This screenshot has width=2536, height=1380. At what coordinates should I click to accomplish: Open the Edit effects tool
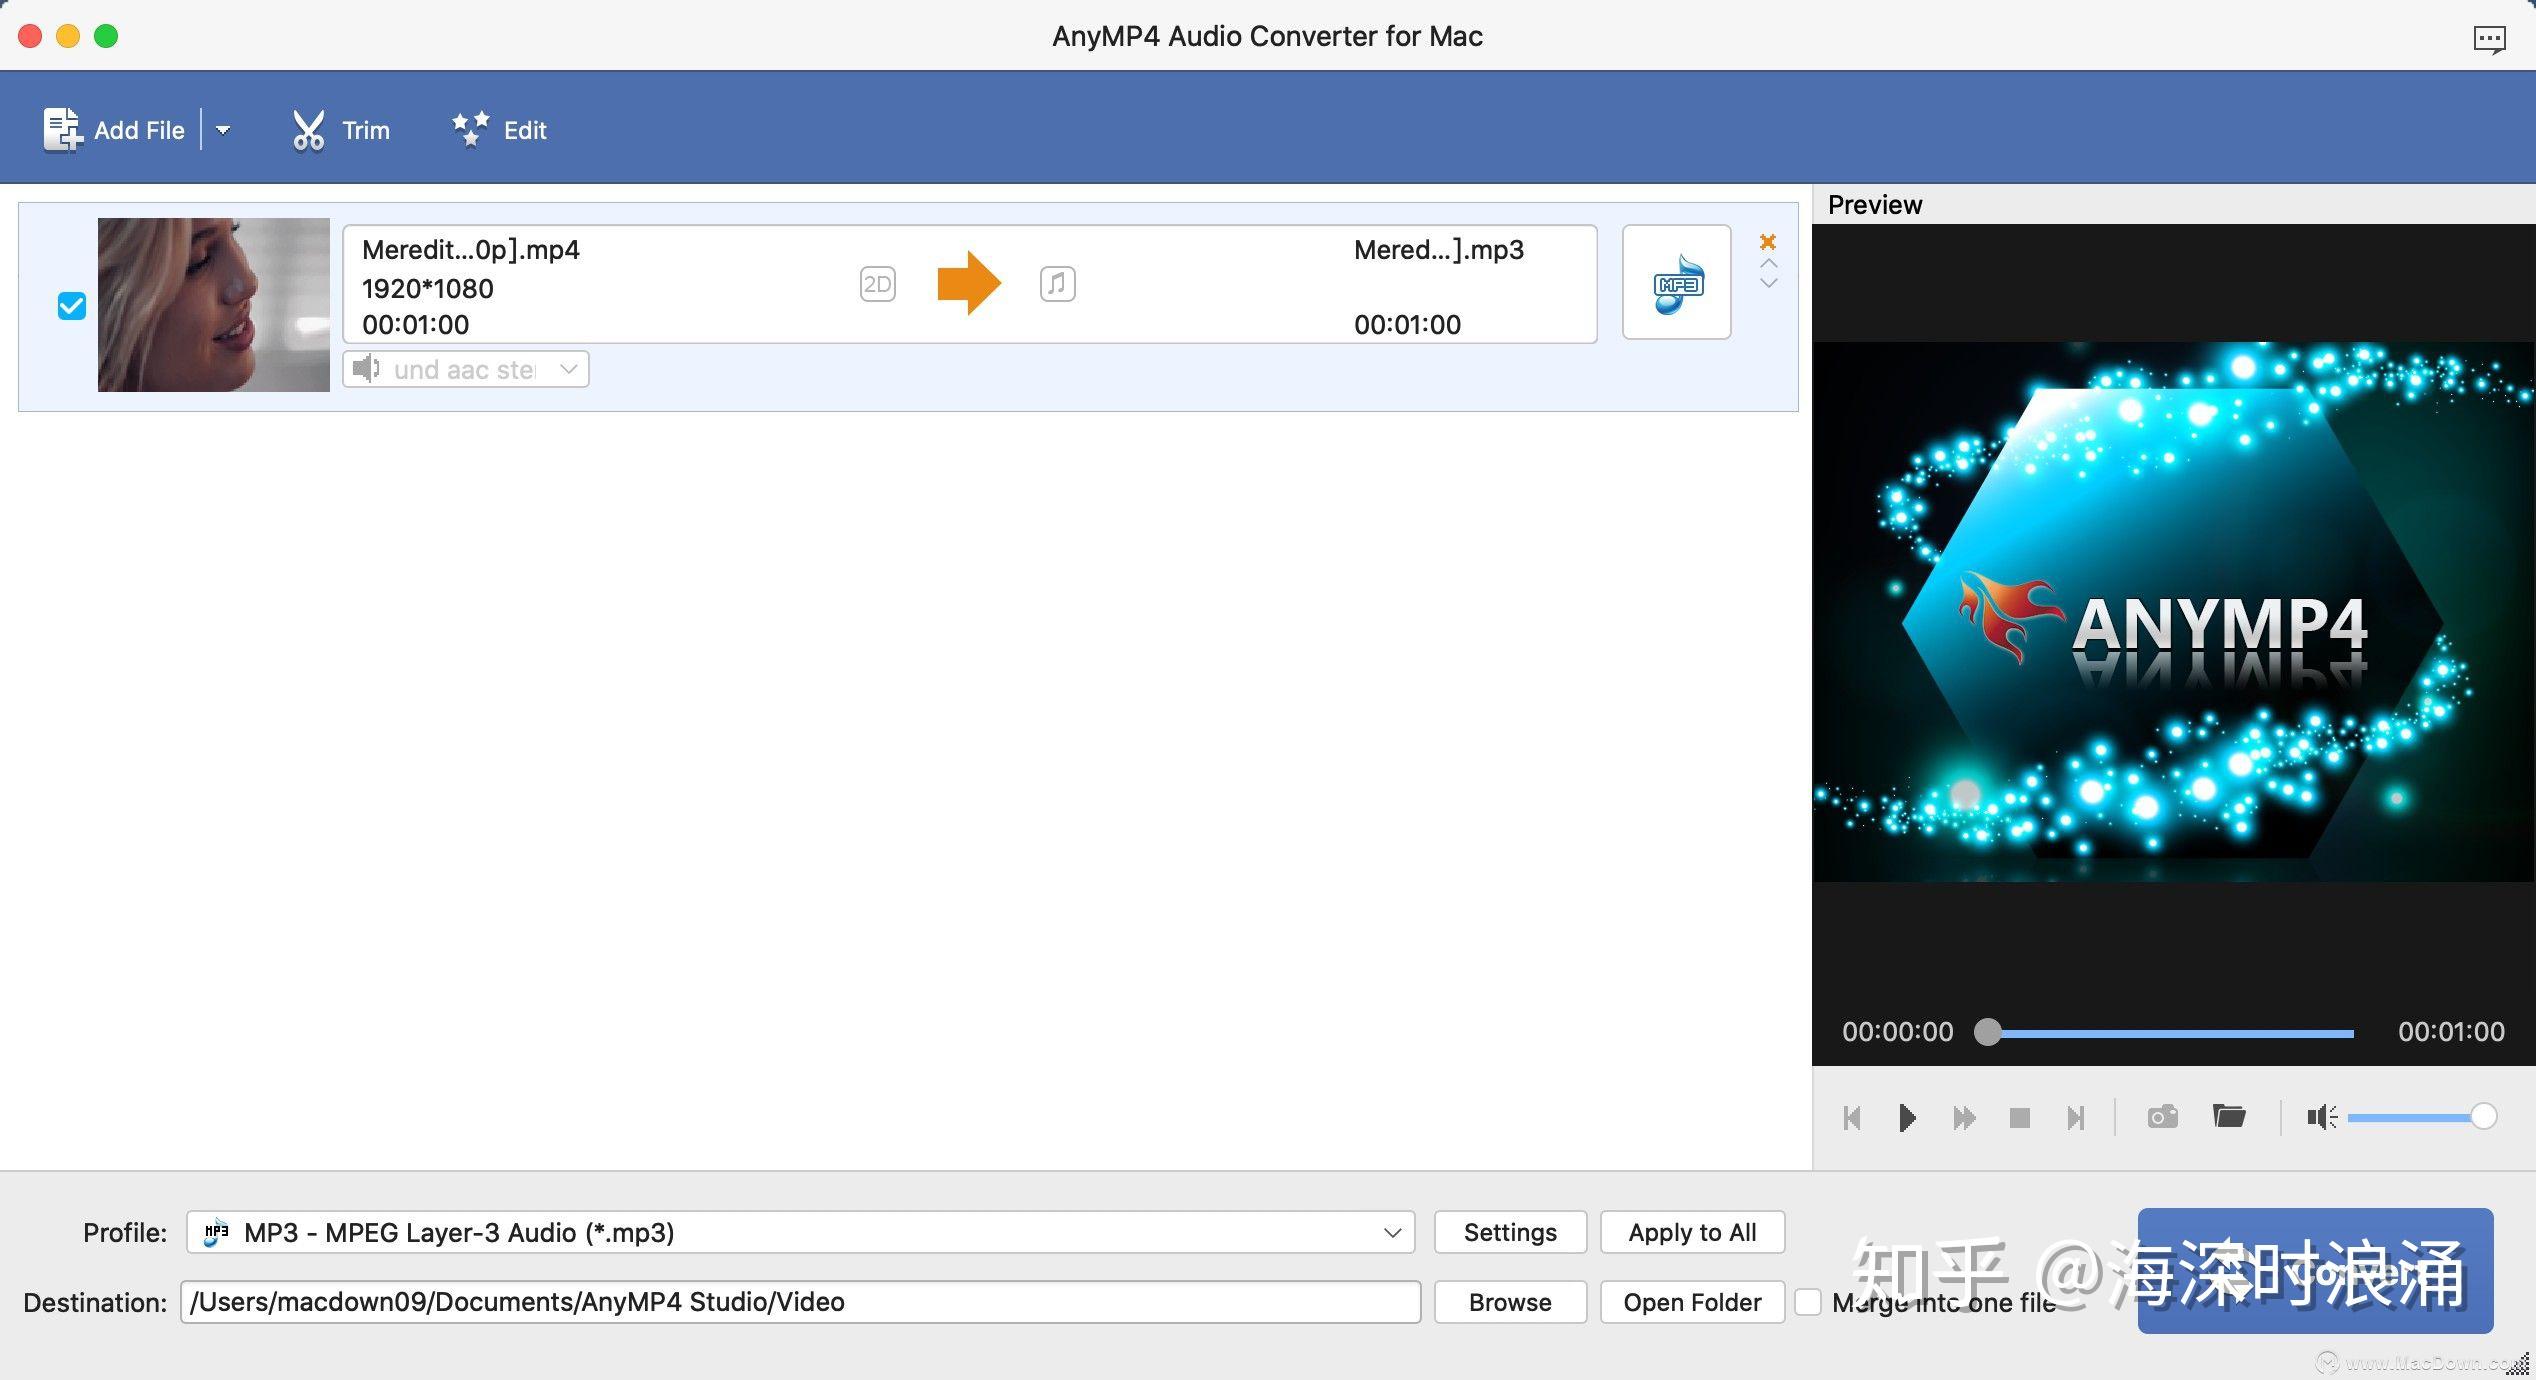point(470,130)
